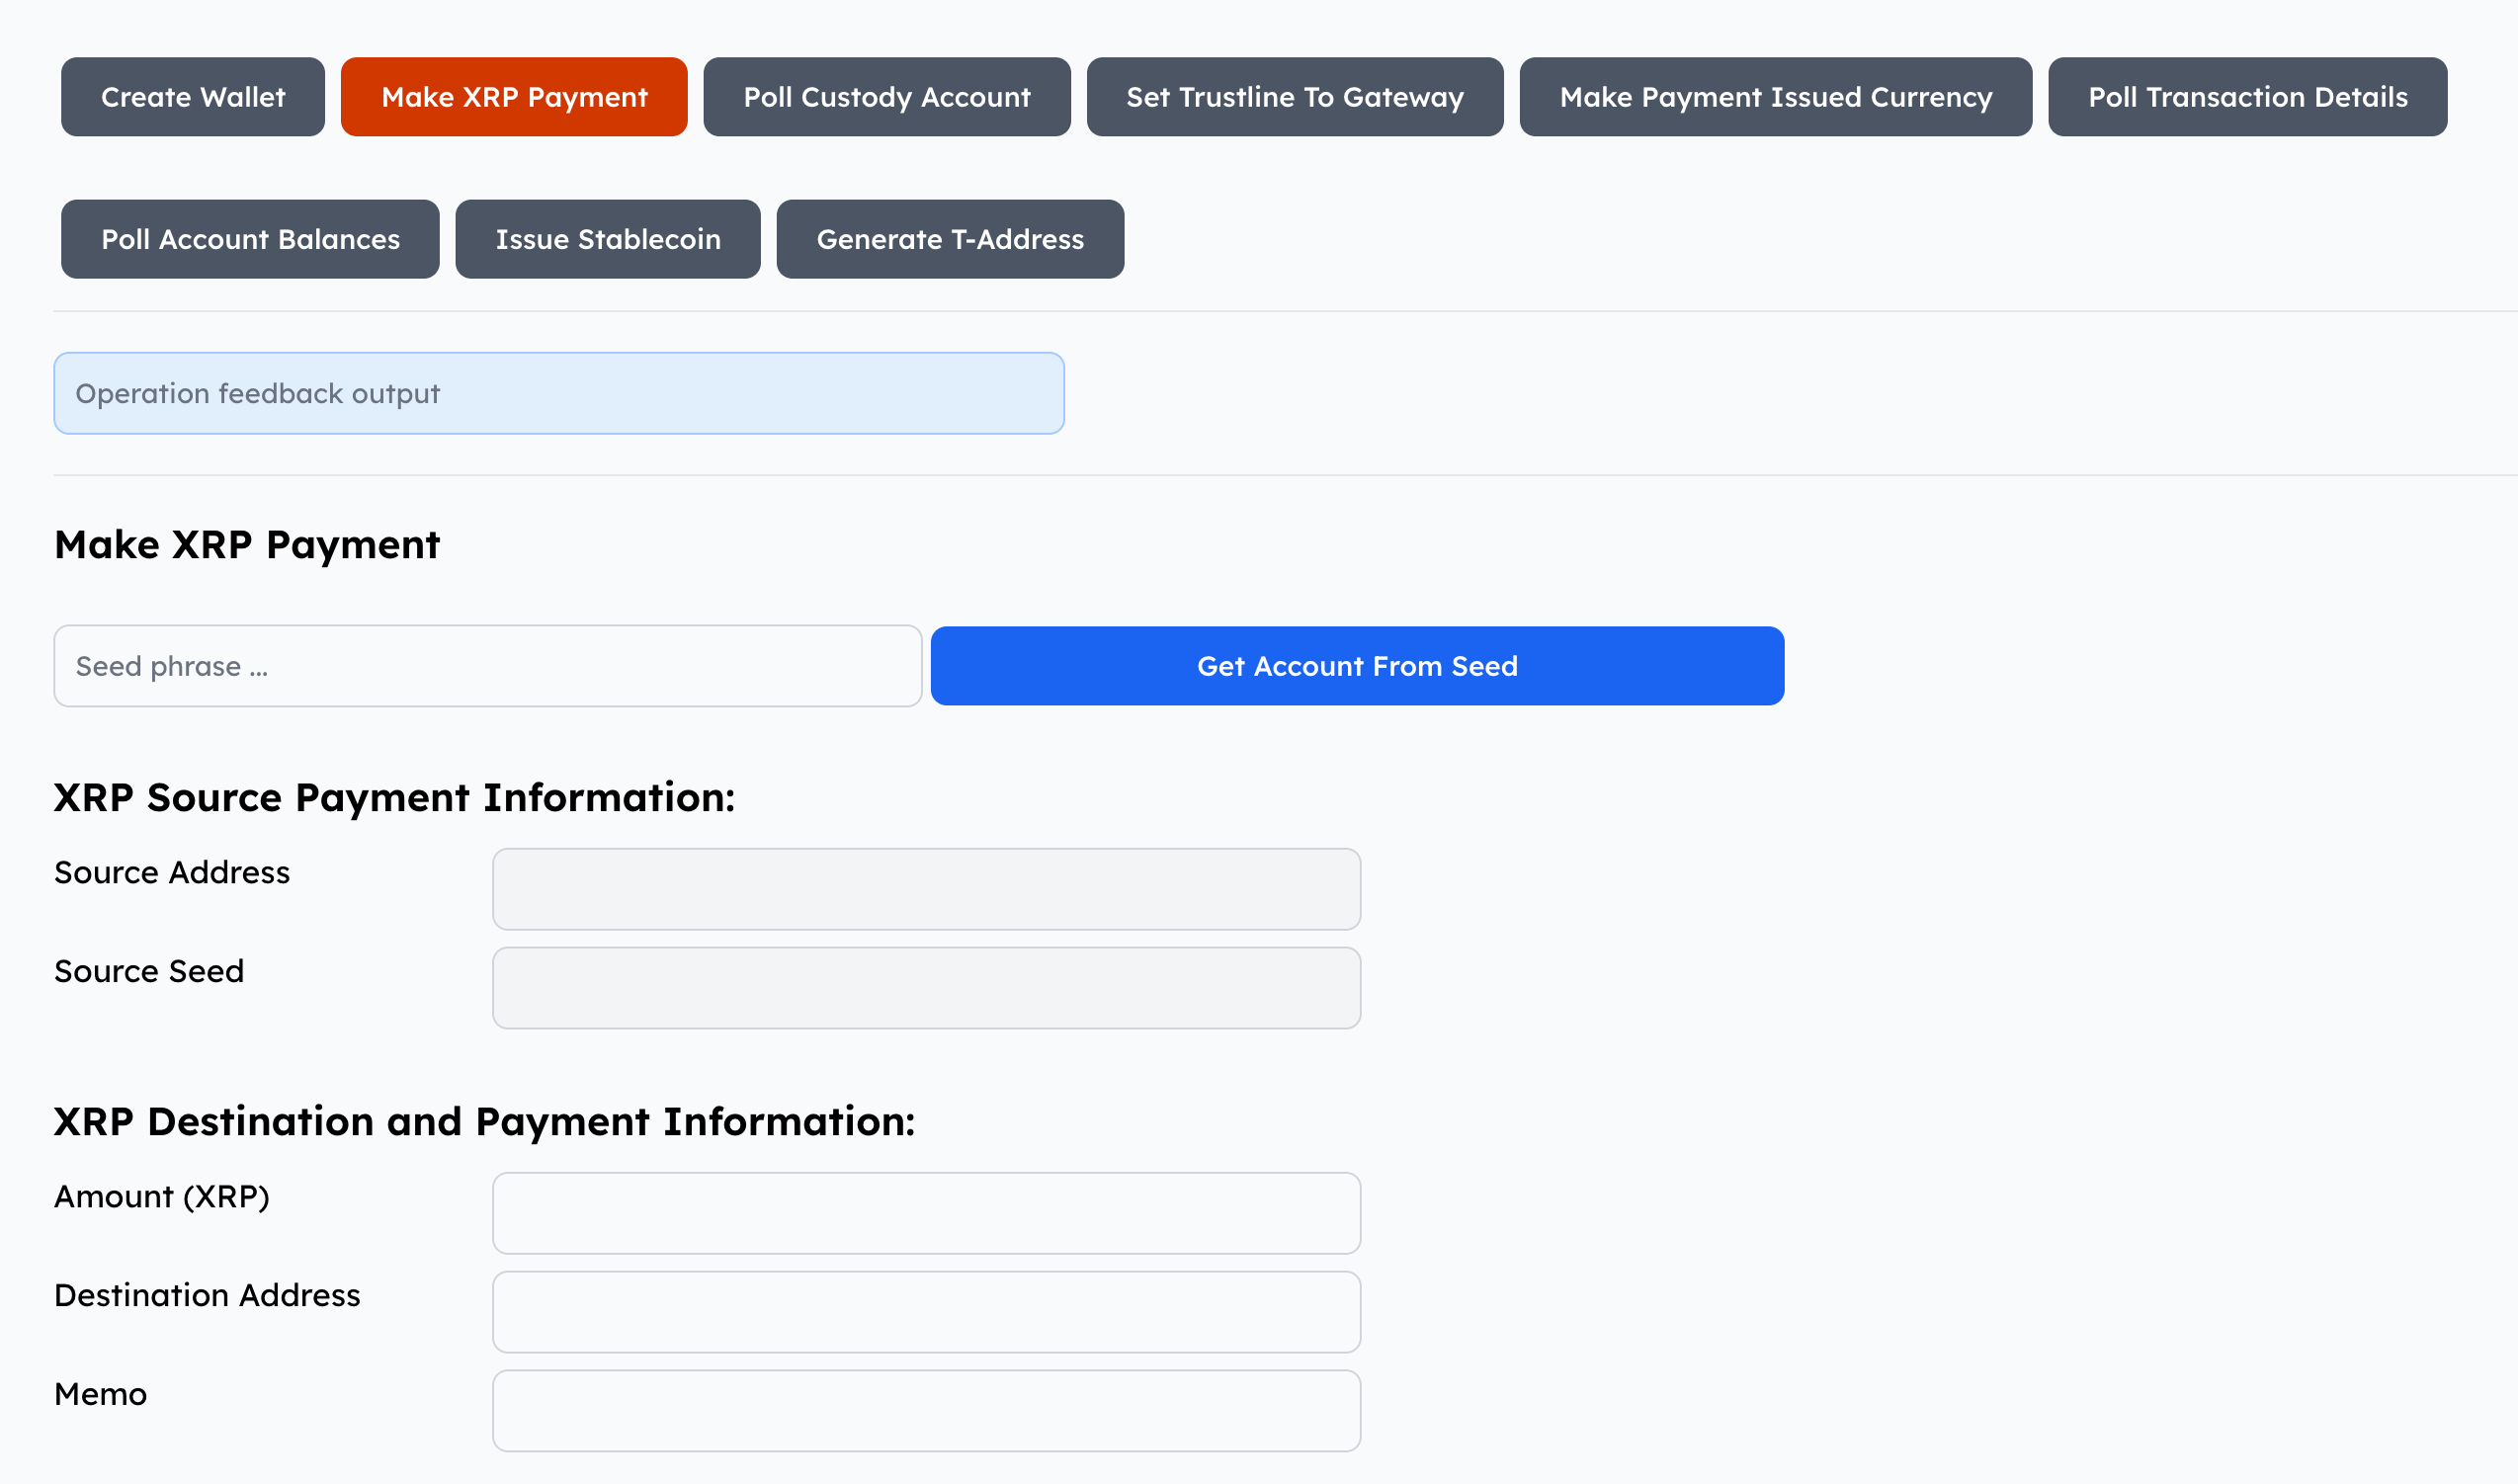2518x1484 pixels.
Task: Click the Destination Address input
Action: click(925, 1312)
